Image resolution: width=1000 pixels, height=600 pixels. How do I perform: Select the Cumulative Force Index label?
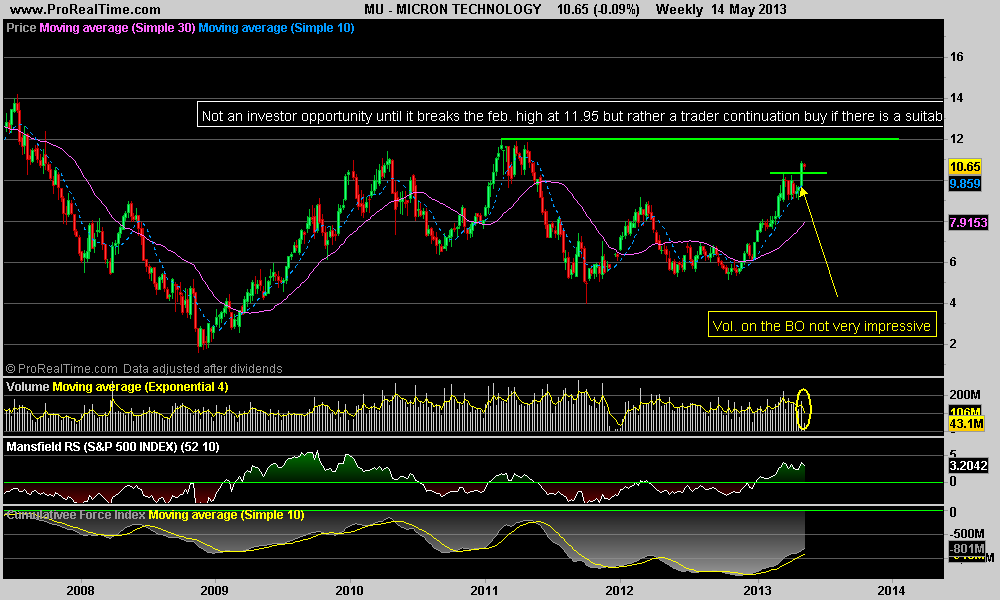[x=76, y=515]
